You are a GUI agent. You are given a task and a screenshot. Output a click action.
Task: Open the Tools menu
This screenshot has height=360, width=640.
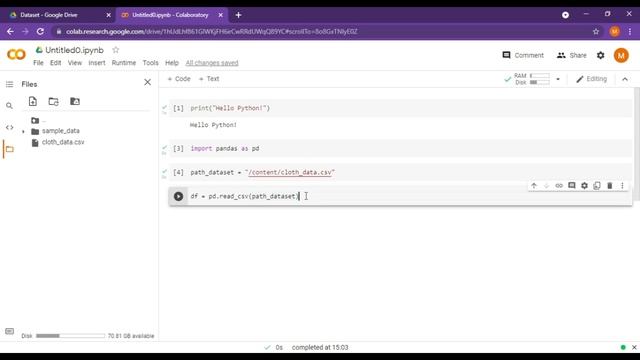point(150,63)
